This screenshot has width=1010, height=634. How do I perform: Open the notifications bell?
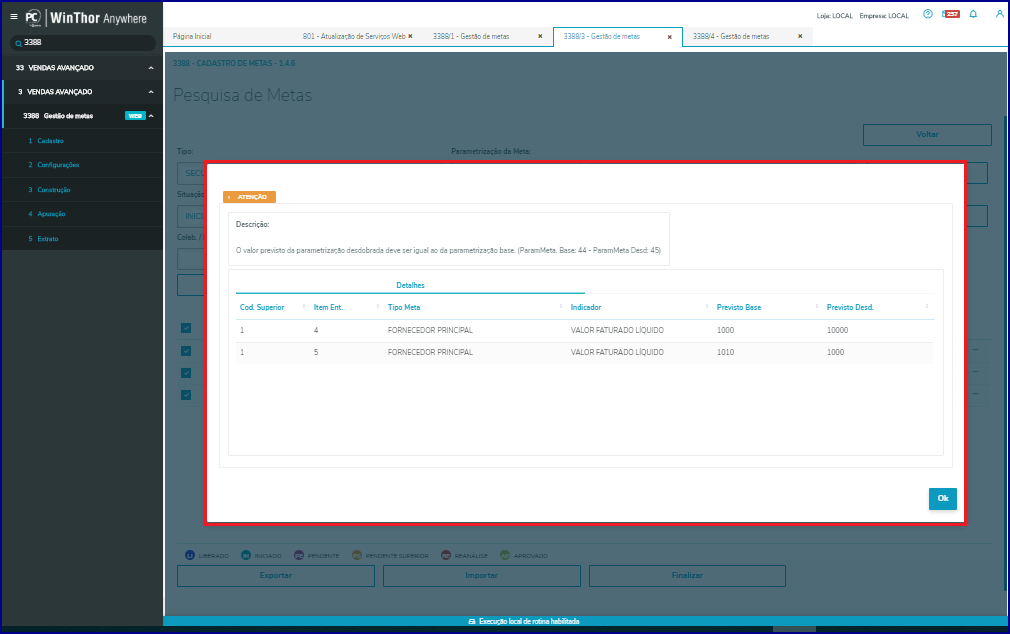[x=973, y=14]
